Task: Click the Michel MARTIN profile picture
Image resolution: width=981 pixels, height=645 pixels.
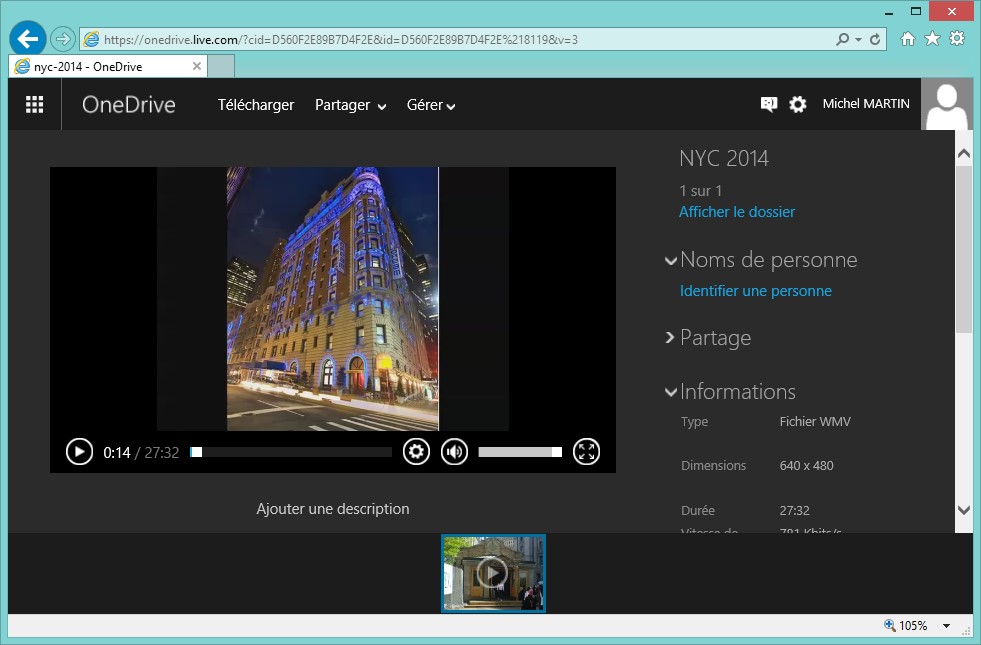Action: click(946, 104)
